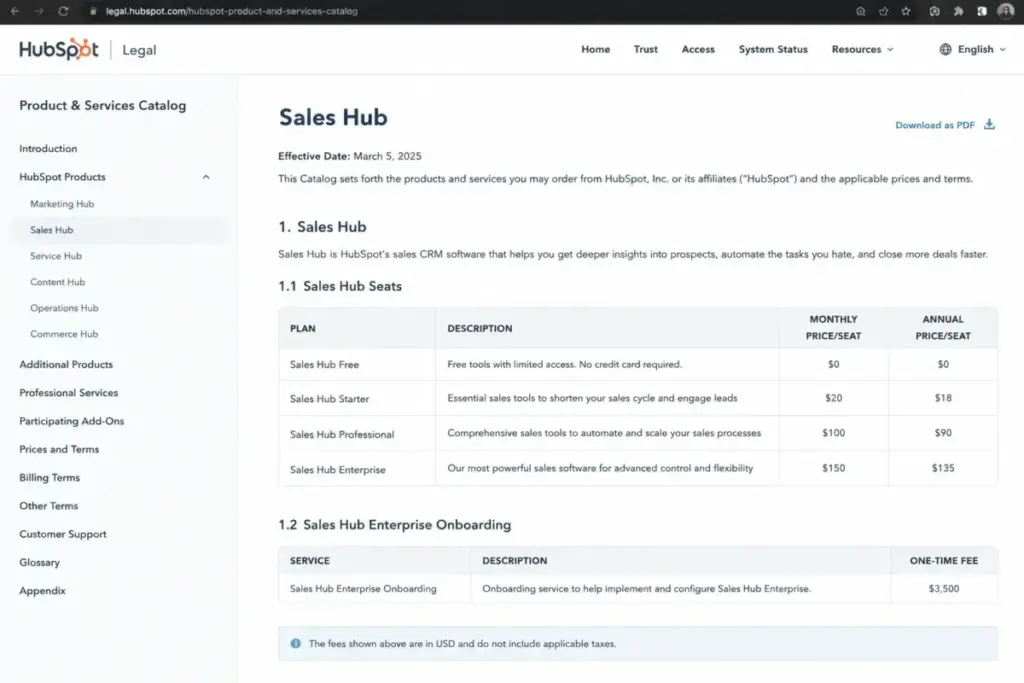
Task: Open Trust in top navigation
Action: (x=645, y=49)
